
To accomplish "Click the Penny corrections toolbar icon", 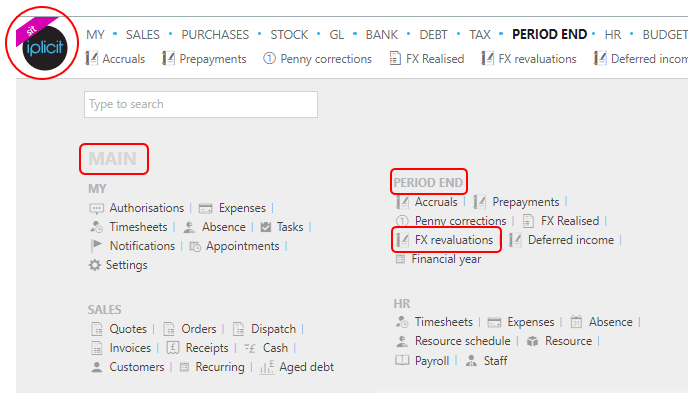I will coord(269,58).
